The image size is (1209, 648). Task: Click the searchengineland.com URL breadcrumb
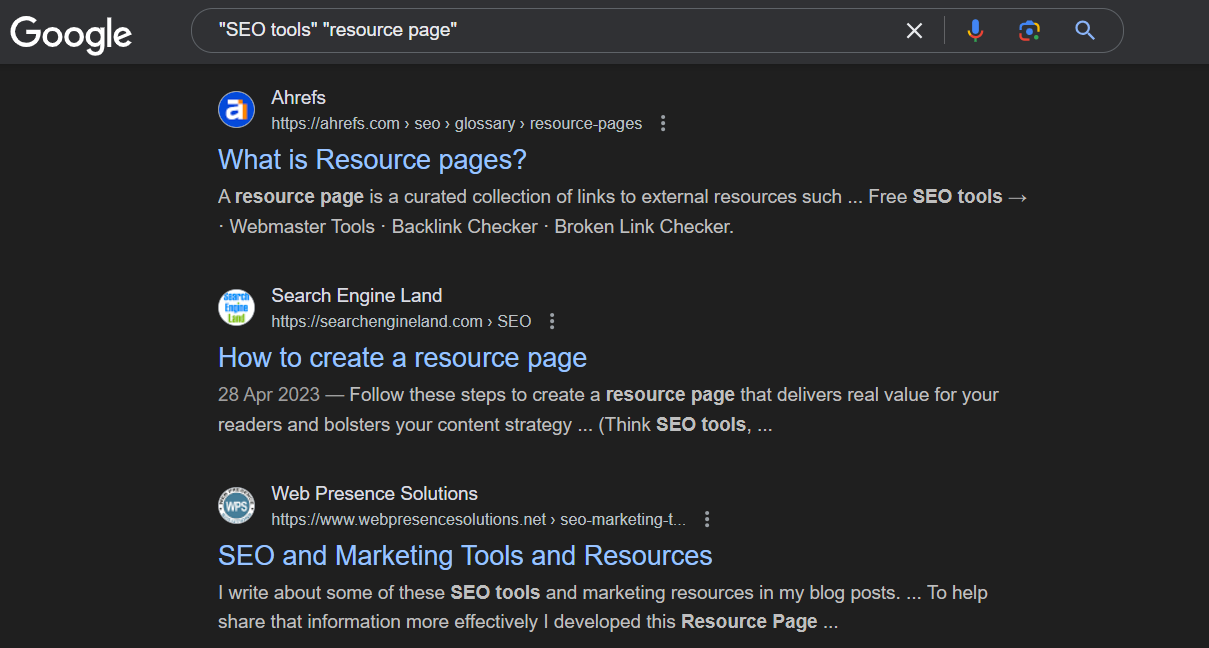[x=401, y=322]
